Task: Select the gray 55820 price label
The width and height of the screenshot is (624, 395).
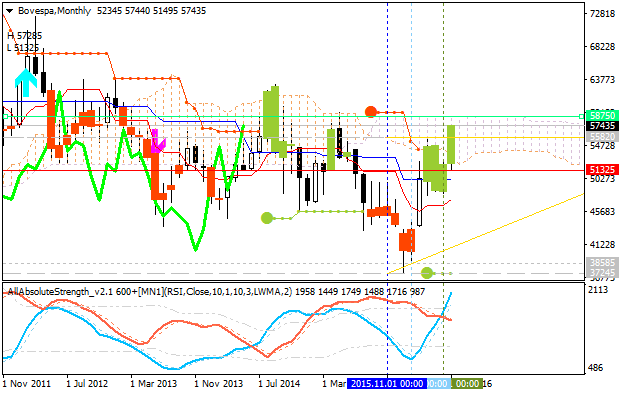Action: coord(602,136)
